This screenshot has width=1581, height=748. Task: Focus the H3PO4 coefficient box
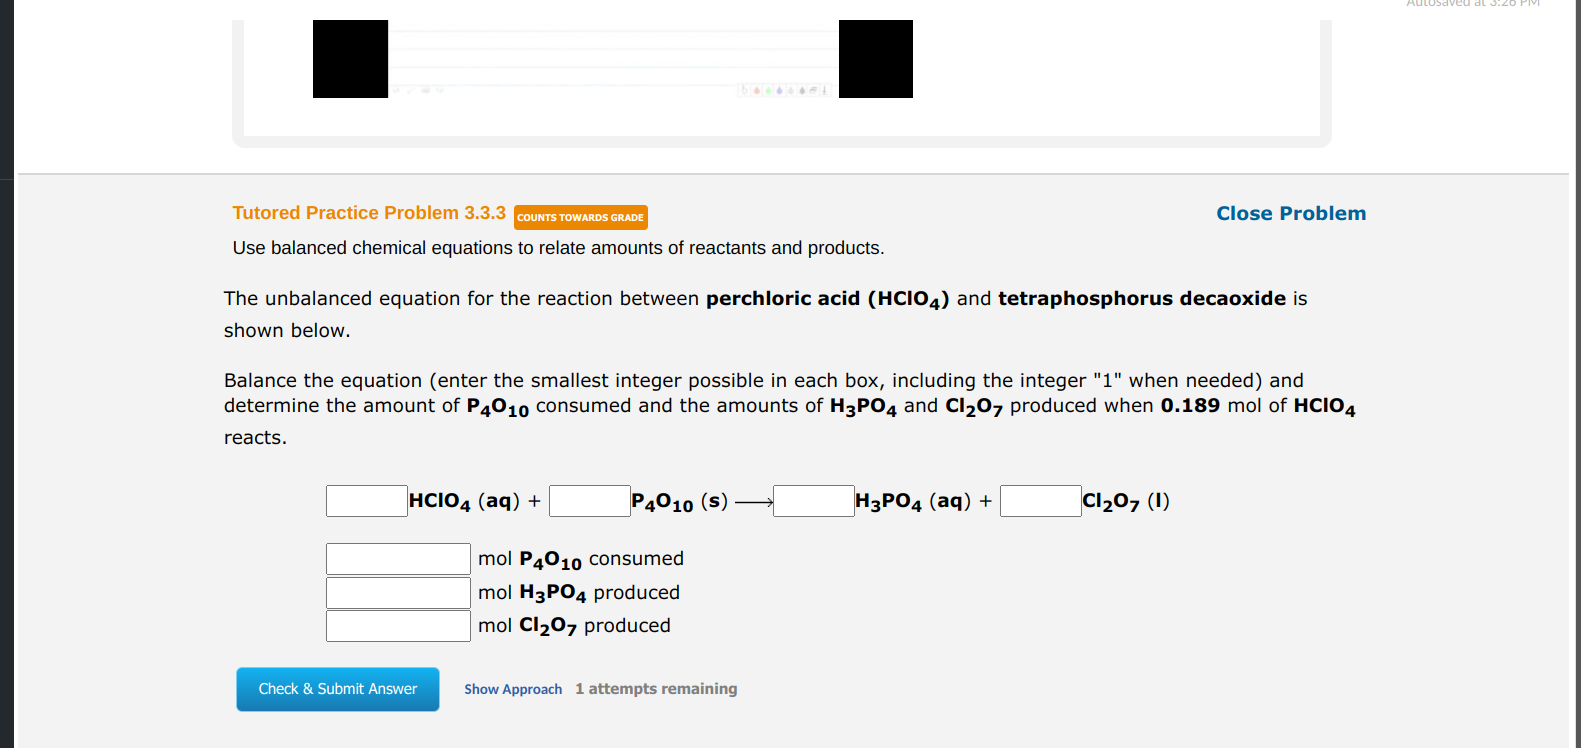point(813,501)
